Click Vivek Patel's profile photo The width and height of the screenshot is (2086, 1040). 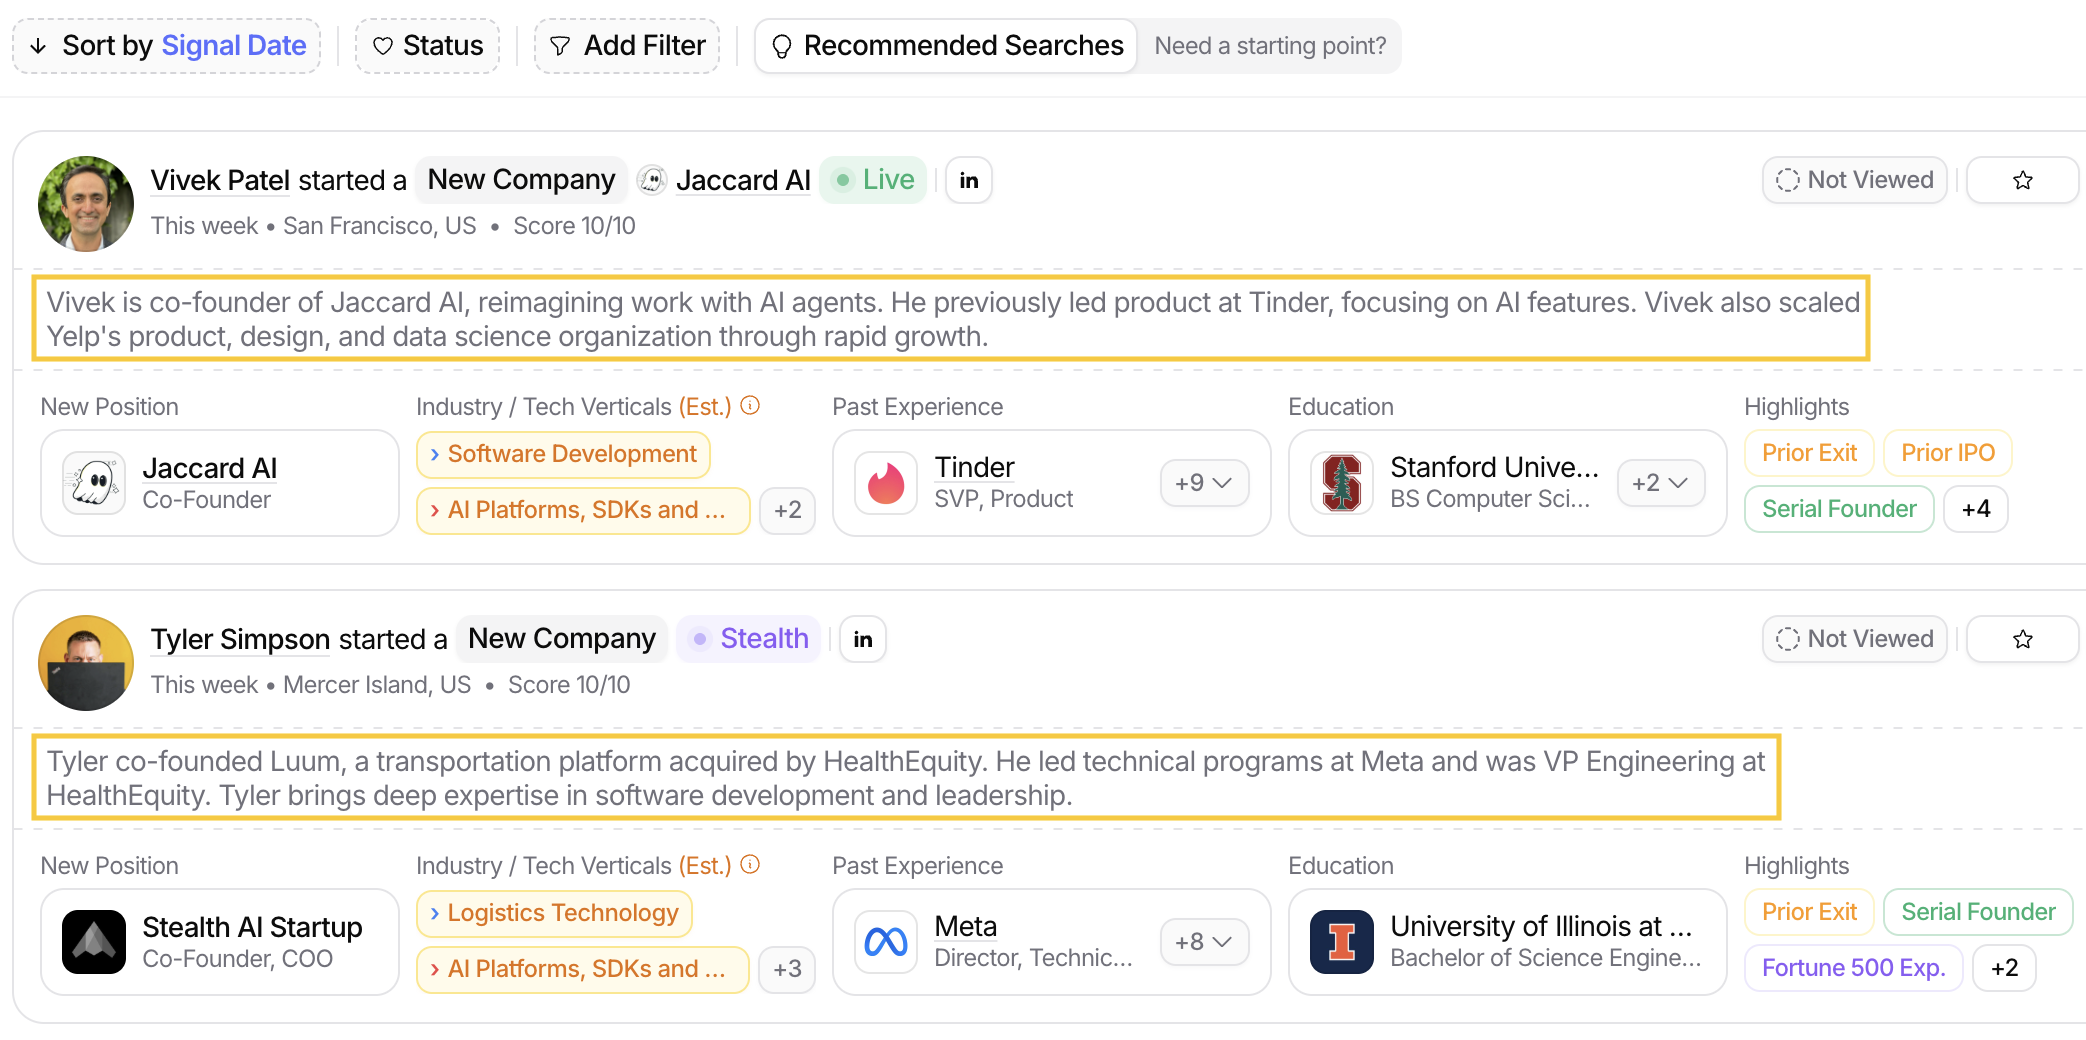(86, 203)
